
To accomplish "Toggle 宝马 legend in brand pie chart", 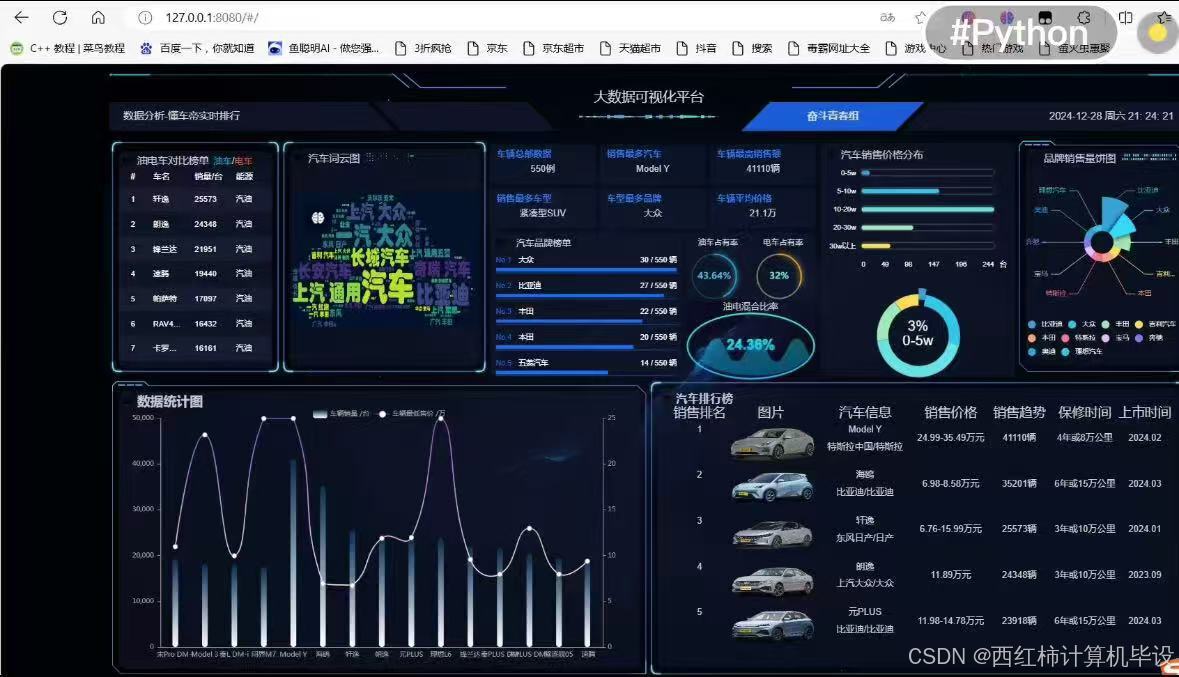I will 1115,338.
